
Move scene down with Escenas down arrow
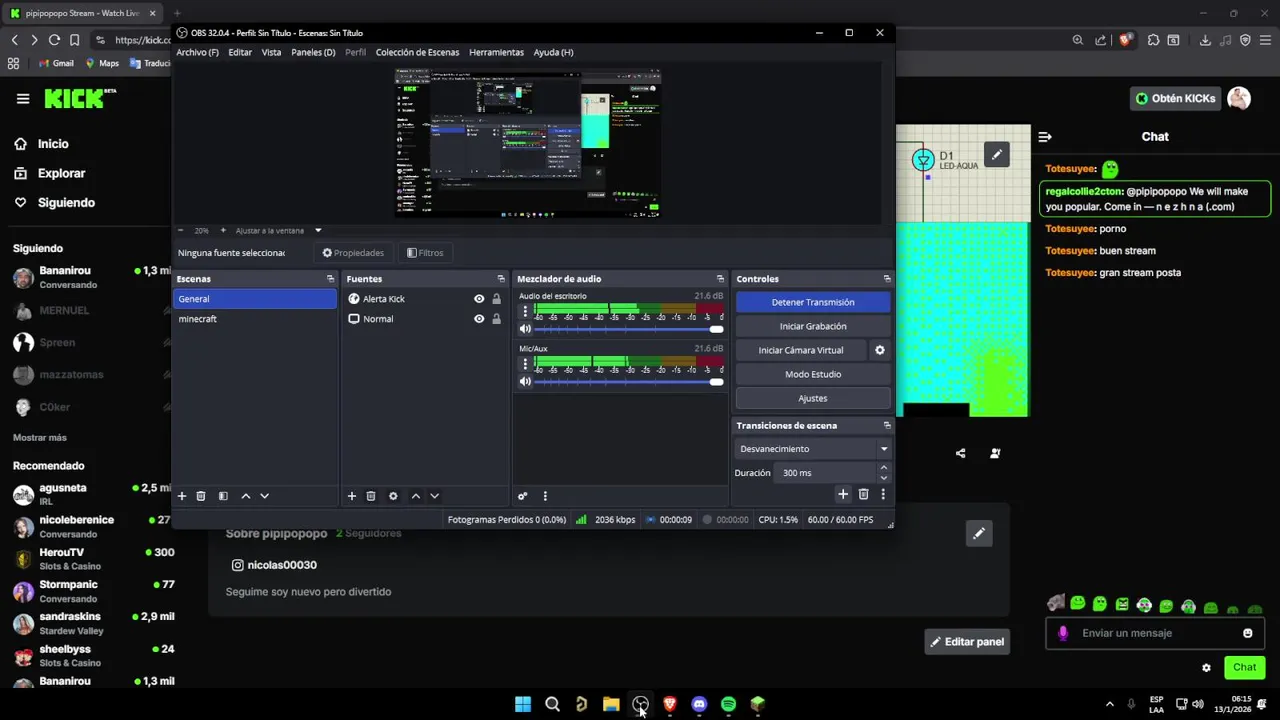(x=264, y=496)
